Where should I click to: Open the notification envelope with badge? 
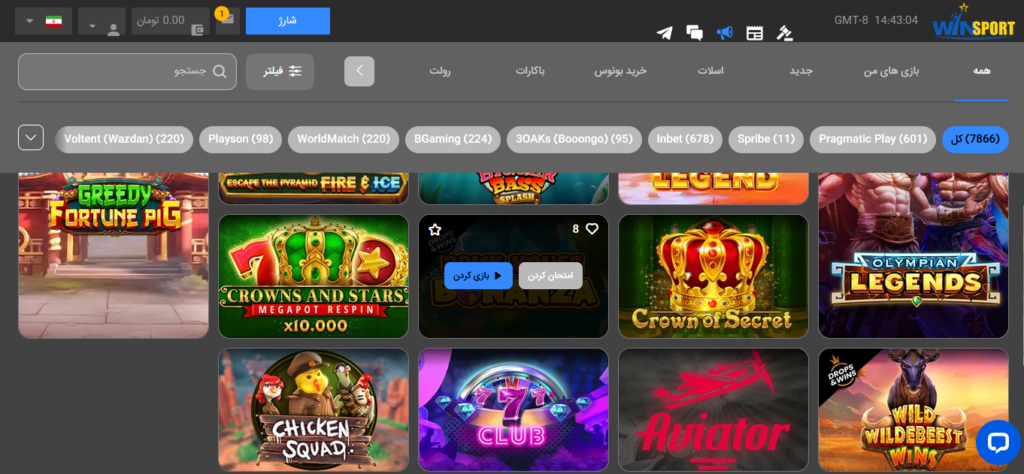click(228, 20)
